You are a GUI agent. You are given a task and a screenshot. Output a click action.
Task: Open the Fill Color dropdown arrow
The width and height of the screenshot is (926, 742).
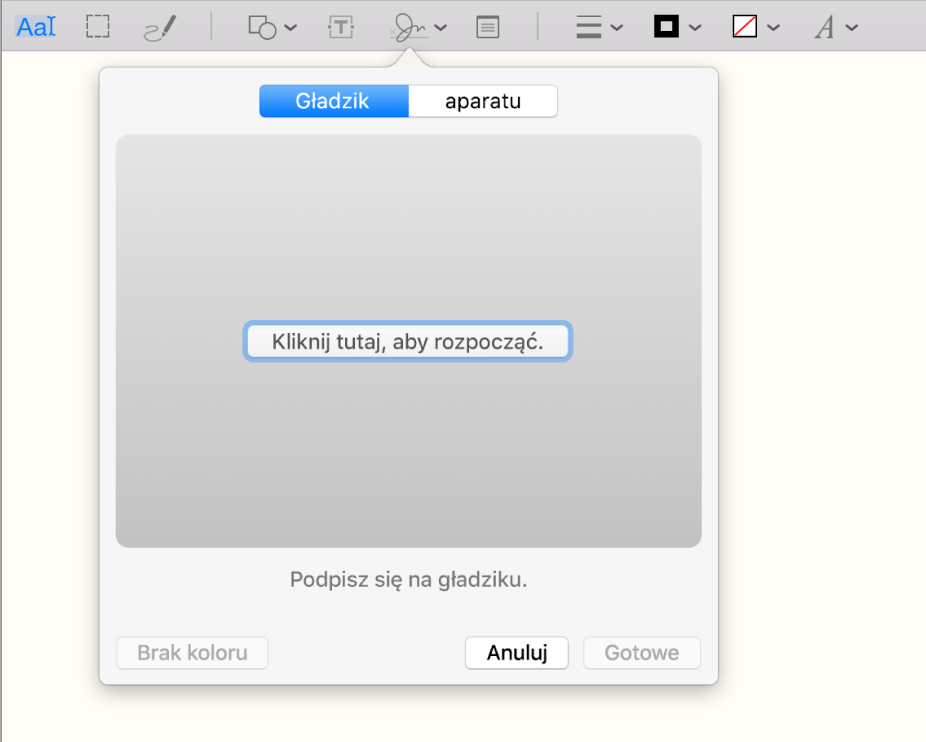774,27
